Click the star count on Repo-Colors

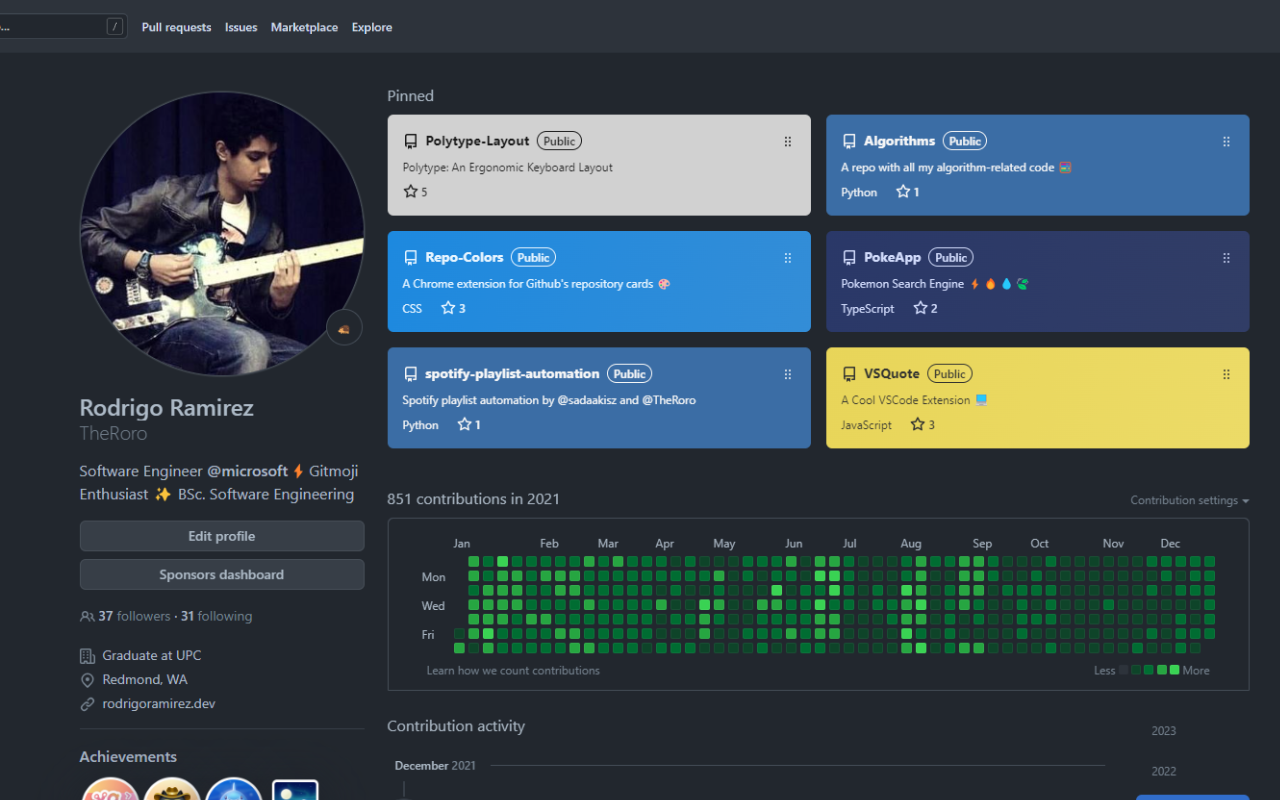pyautogui.click(x=453, y=308)
